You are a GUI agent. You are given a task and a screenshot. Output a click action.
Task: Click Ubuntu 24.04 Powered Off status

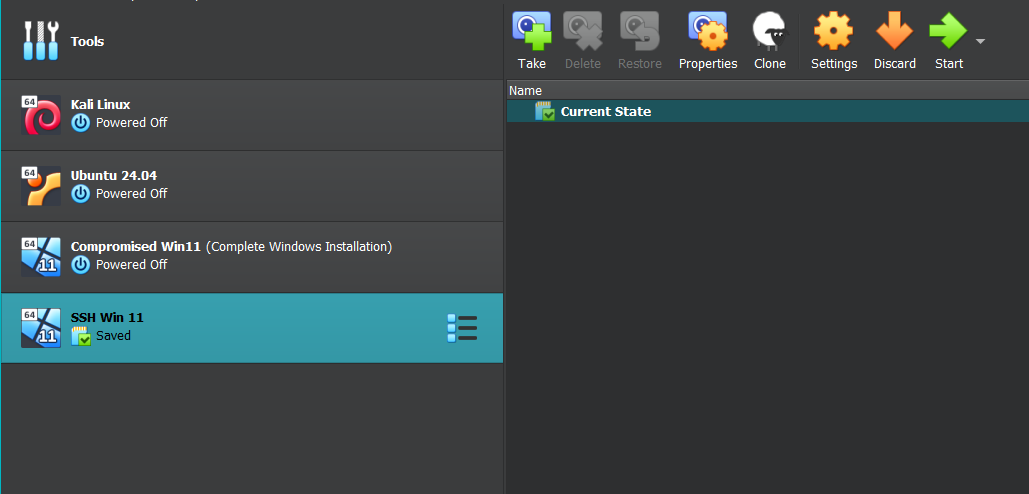click(x=119, y=194)
